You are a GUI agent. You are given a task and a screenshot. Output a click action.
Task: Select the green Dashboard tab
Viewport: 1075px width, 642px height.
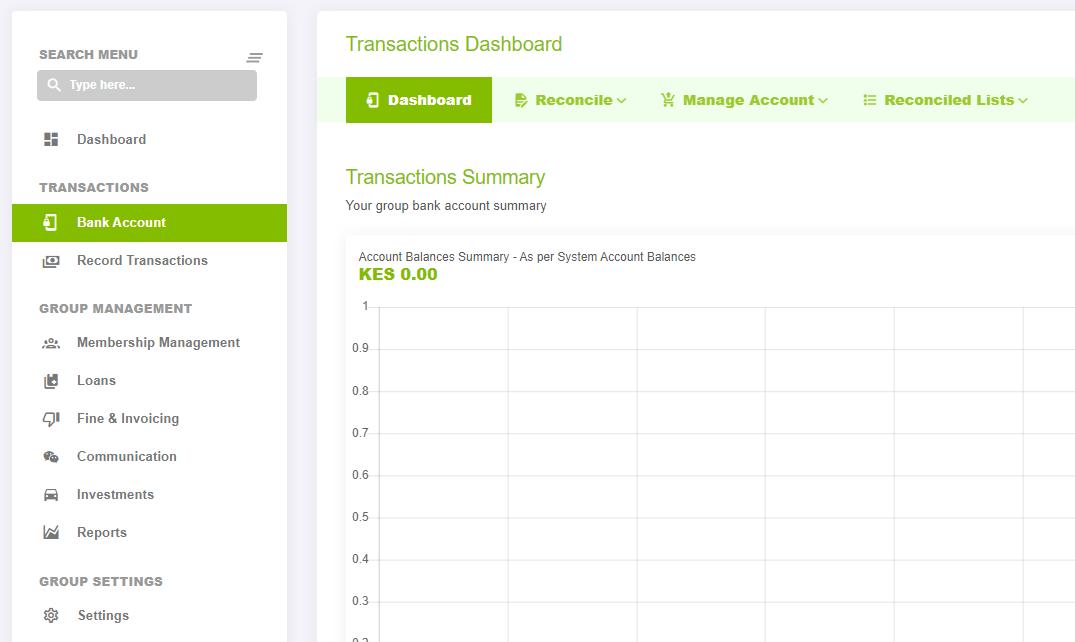coord(419,100)
